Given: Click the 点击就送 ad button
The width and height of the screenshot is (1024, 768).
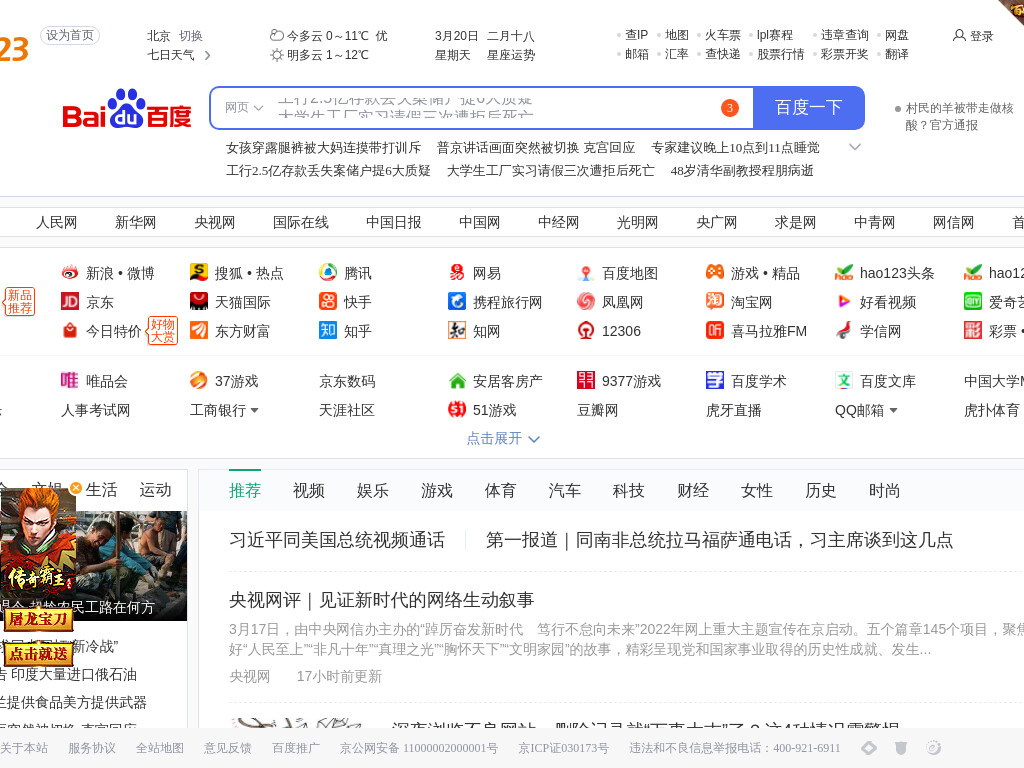Looking at the screenshot, I should pos(39,653).
